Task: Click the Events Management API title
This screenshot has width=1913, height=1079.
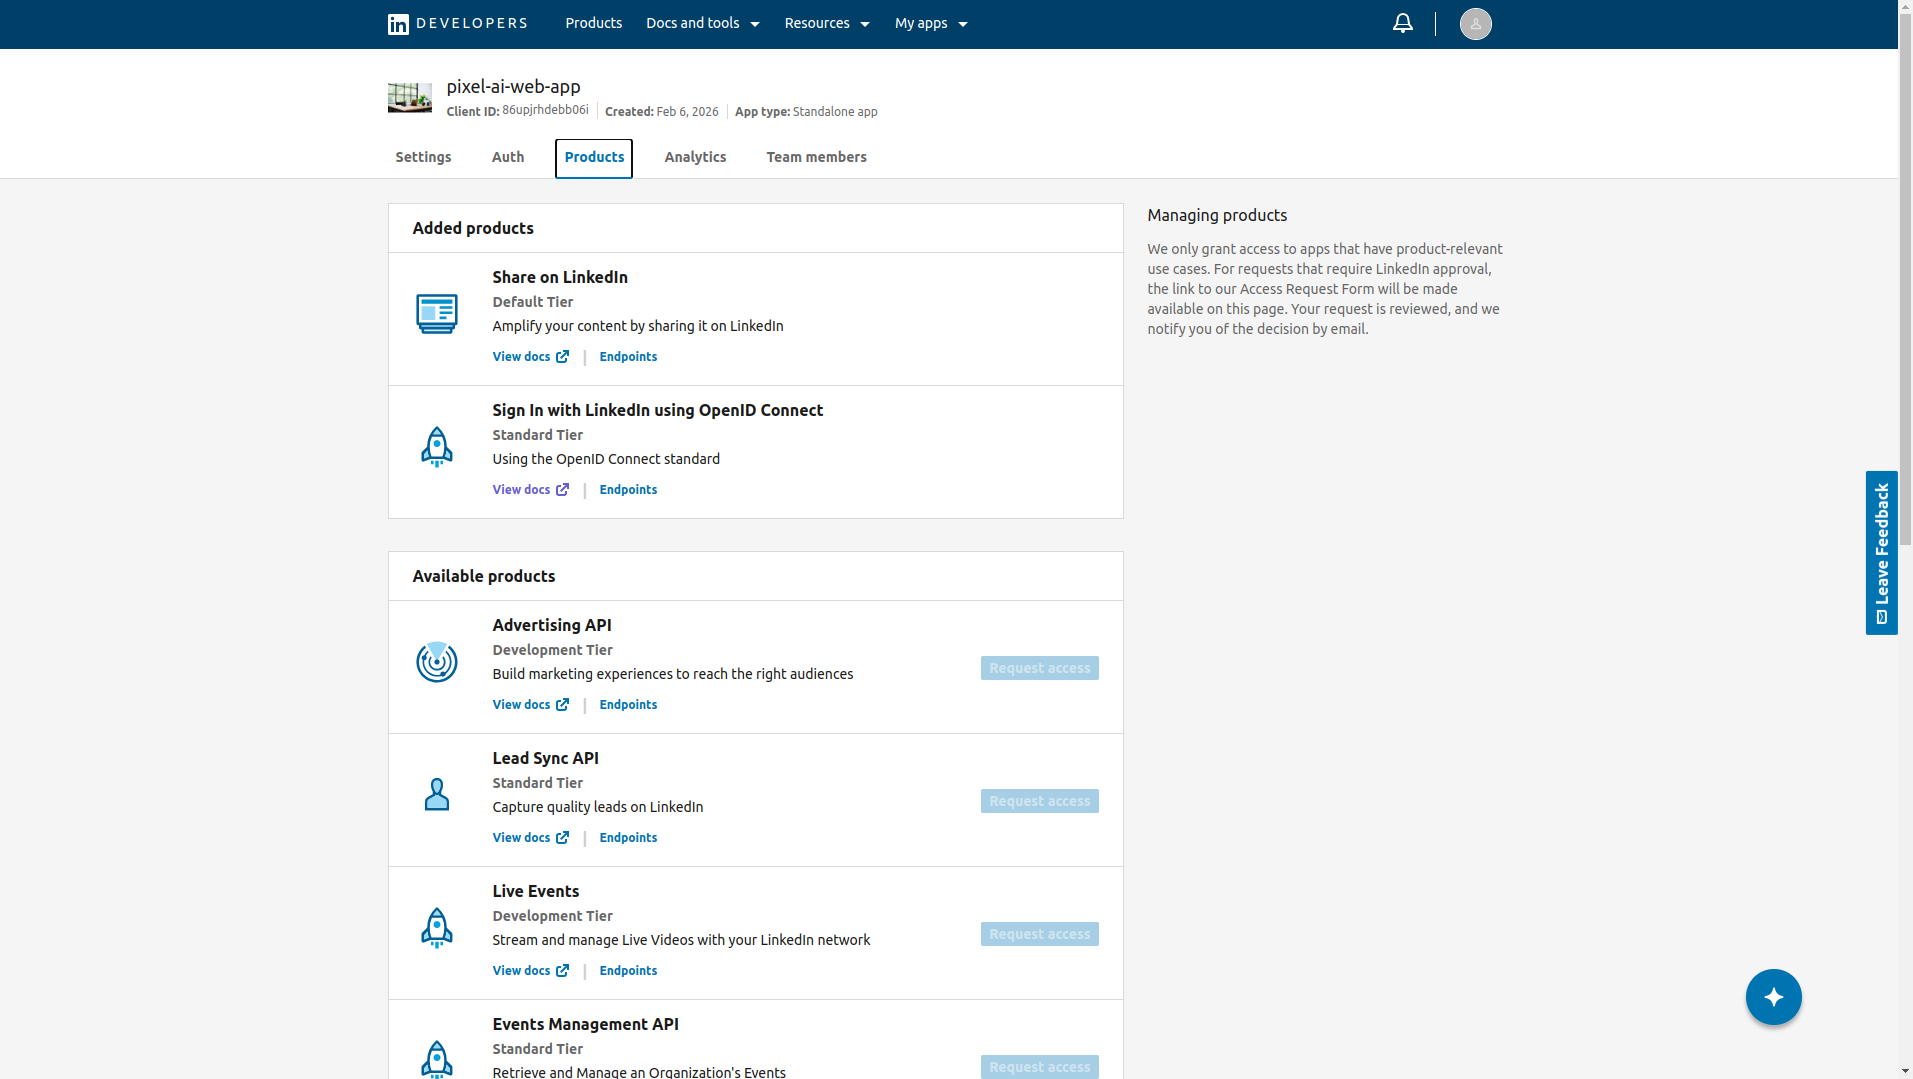Action: tap(585, 1024)
